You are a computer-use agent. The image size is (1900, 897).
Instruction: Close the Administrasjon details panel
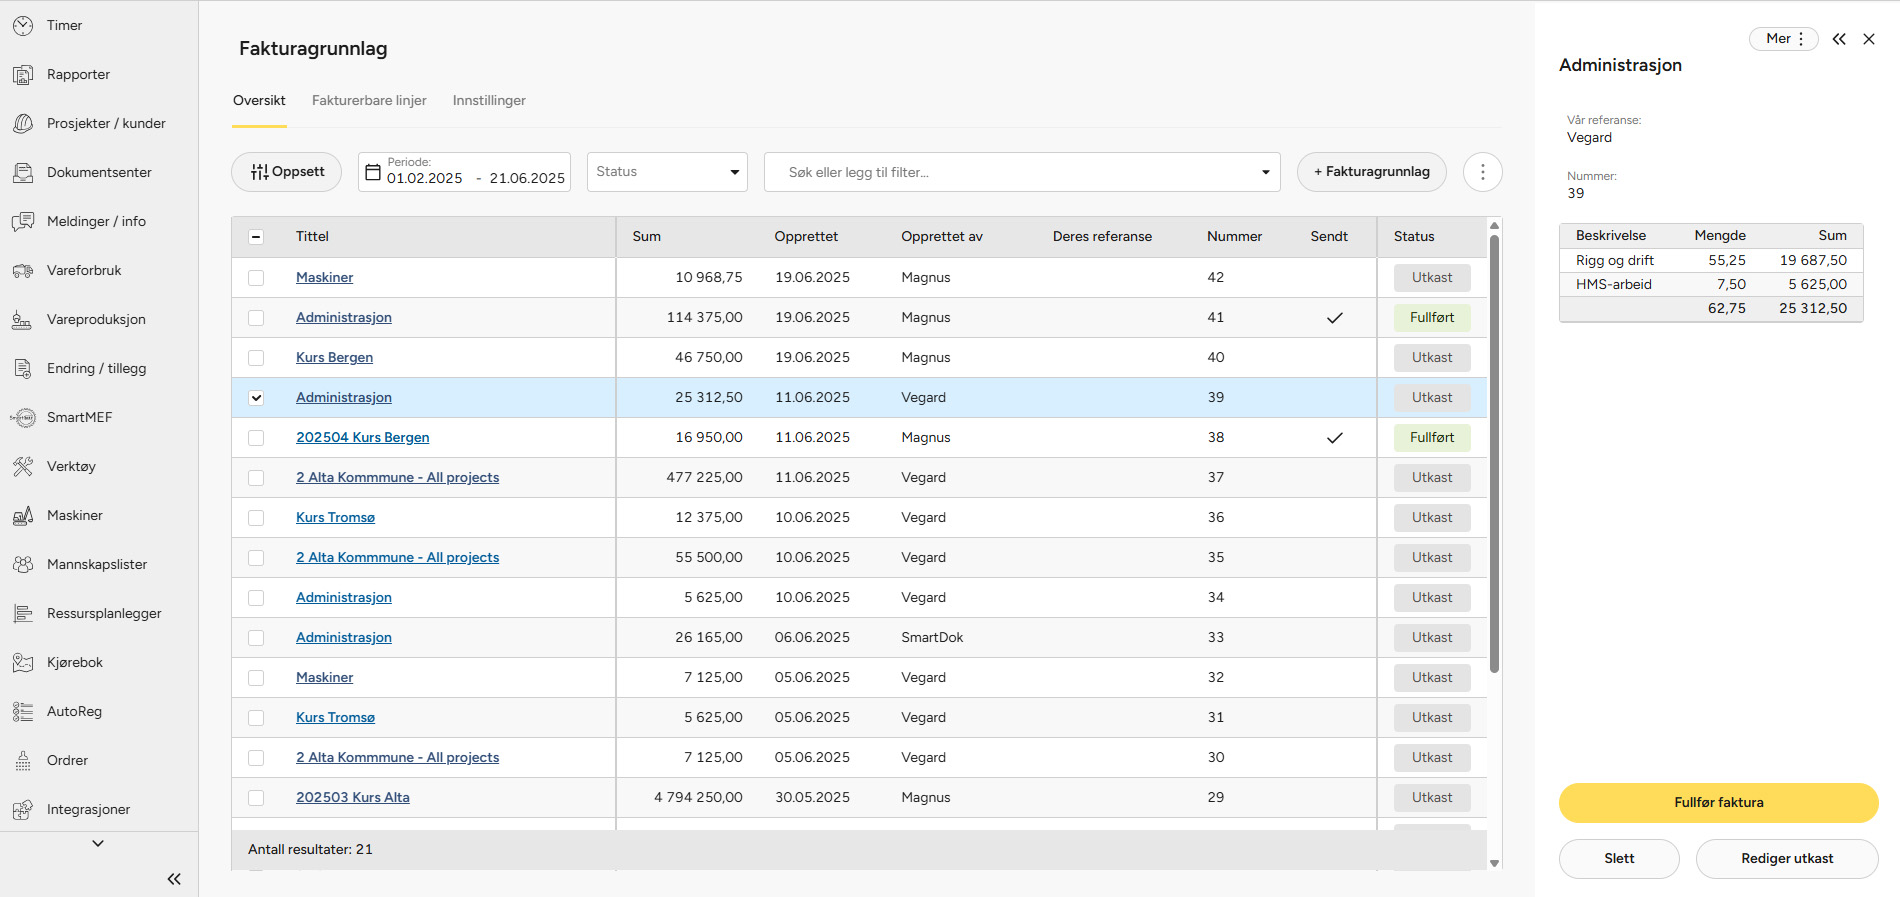pos(1869,39)
